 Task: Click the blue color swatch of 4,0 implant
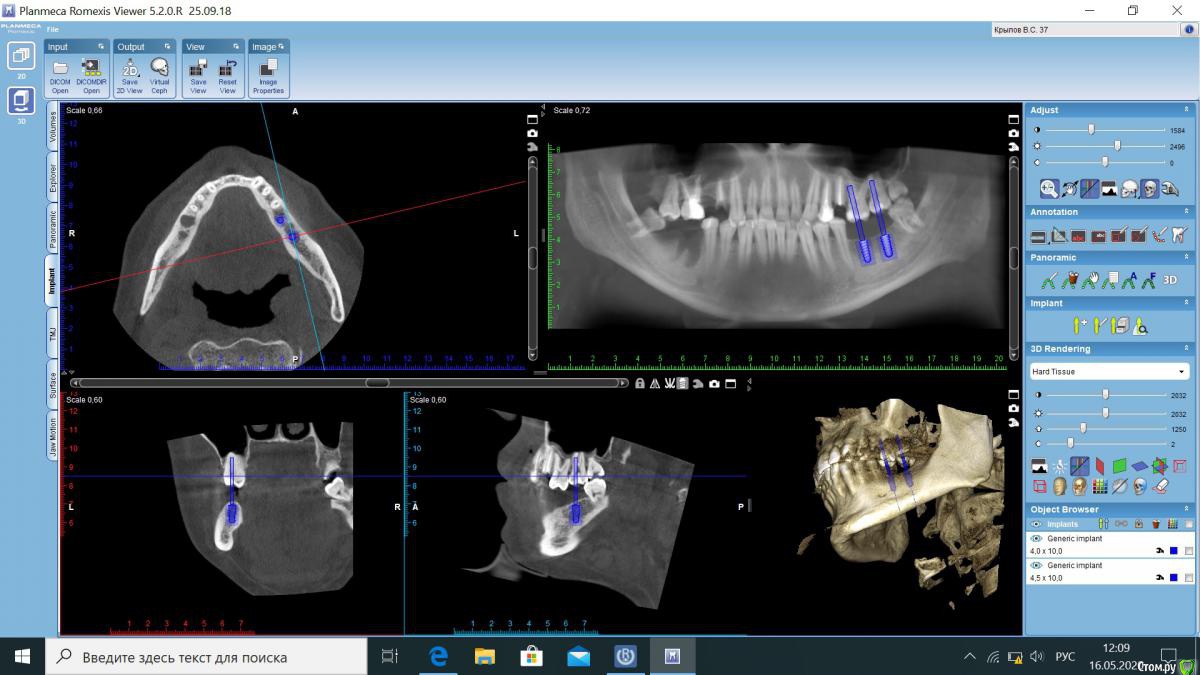pos(1173,551)
